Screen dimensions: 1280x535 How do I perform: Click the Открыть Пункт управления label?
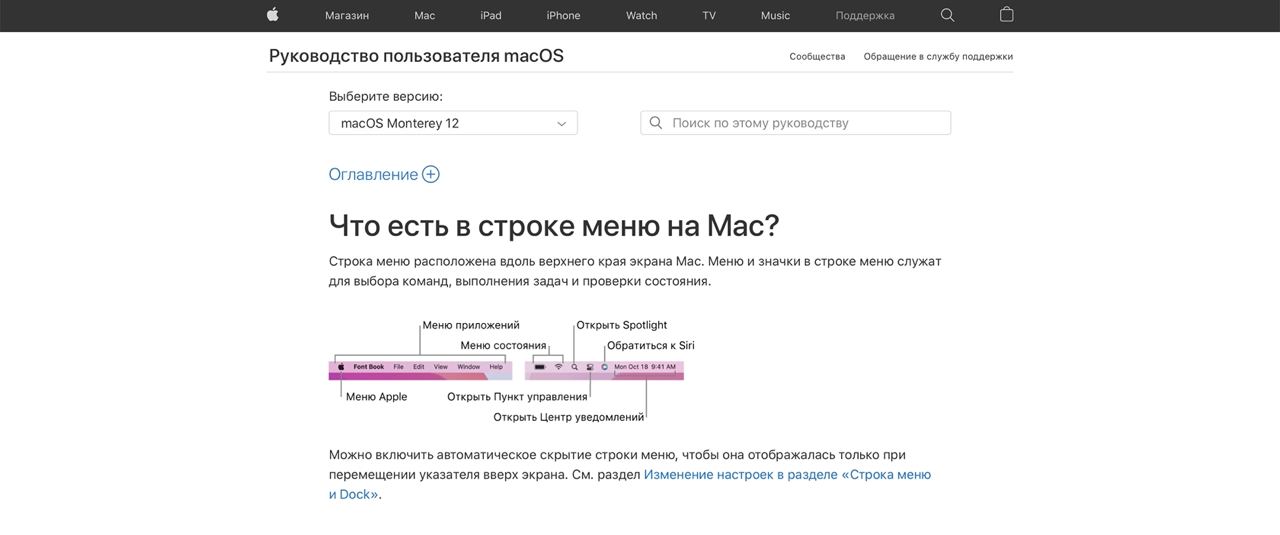tap(517, 397)
